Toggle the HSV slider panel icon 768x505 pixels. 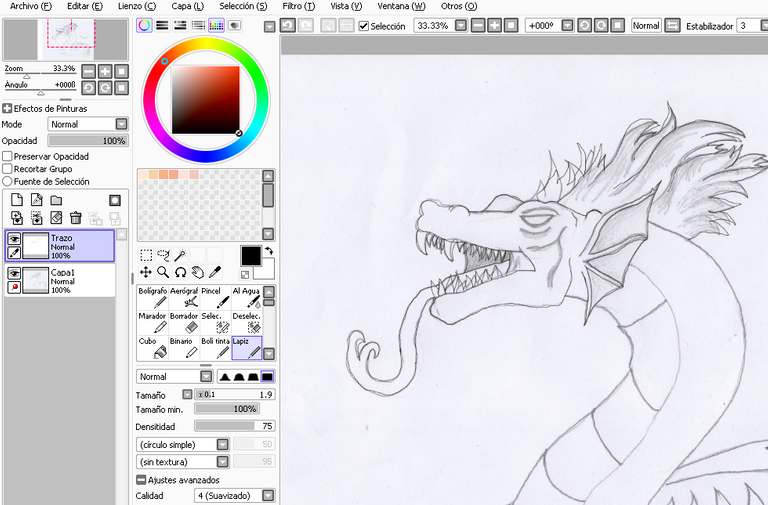click(180, 25)
